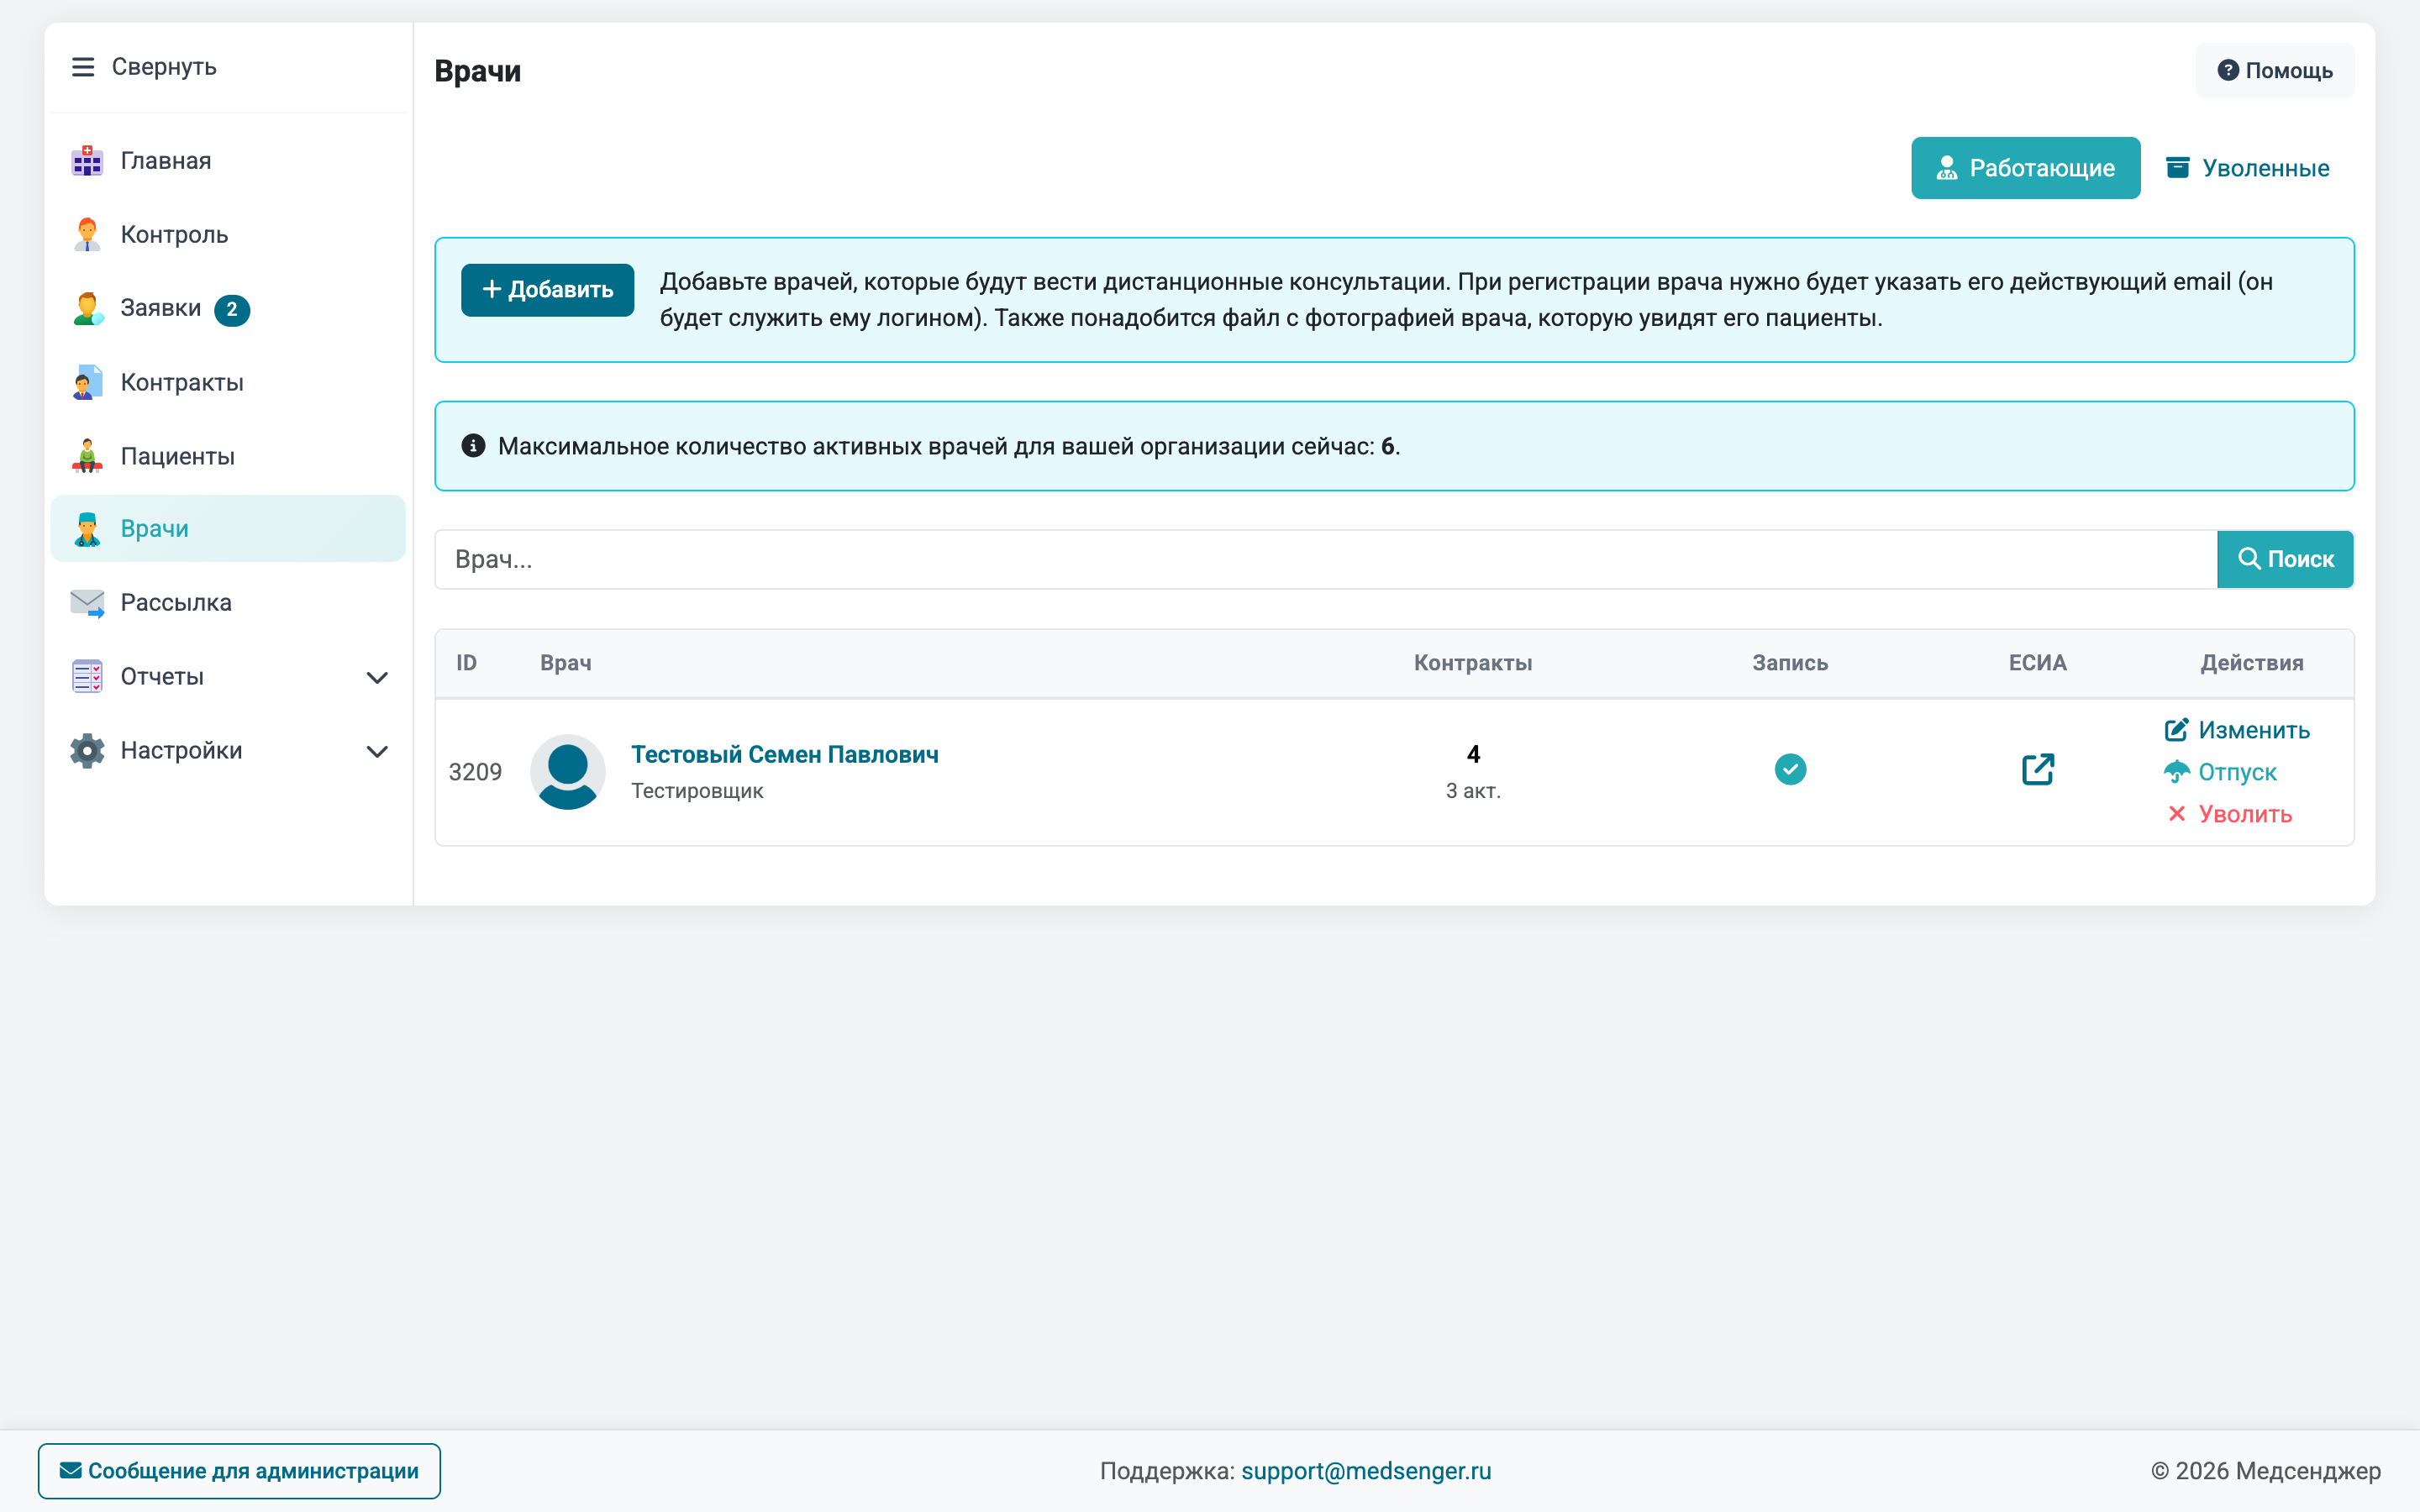Click the Врачи page heading
The image size is (2420, 1512).
(x=478, y=71)
